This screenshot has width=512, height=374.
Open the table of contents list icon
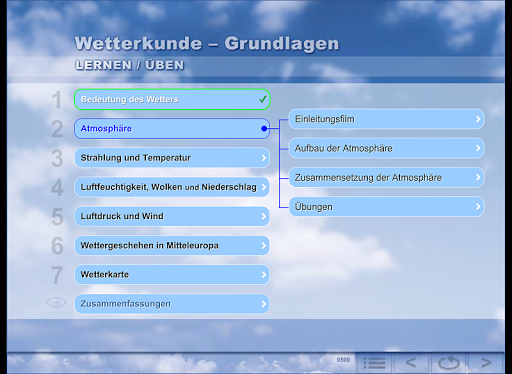[374, 363]
